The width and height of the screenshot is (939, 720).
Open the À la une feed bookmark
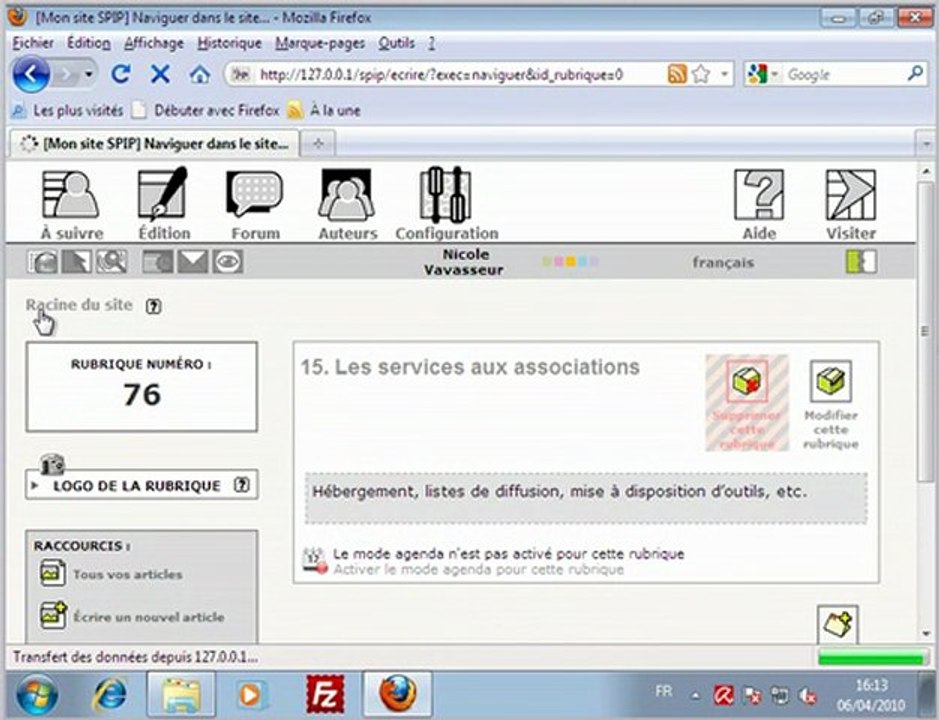(x=325, y=110)
